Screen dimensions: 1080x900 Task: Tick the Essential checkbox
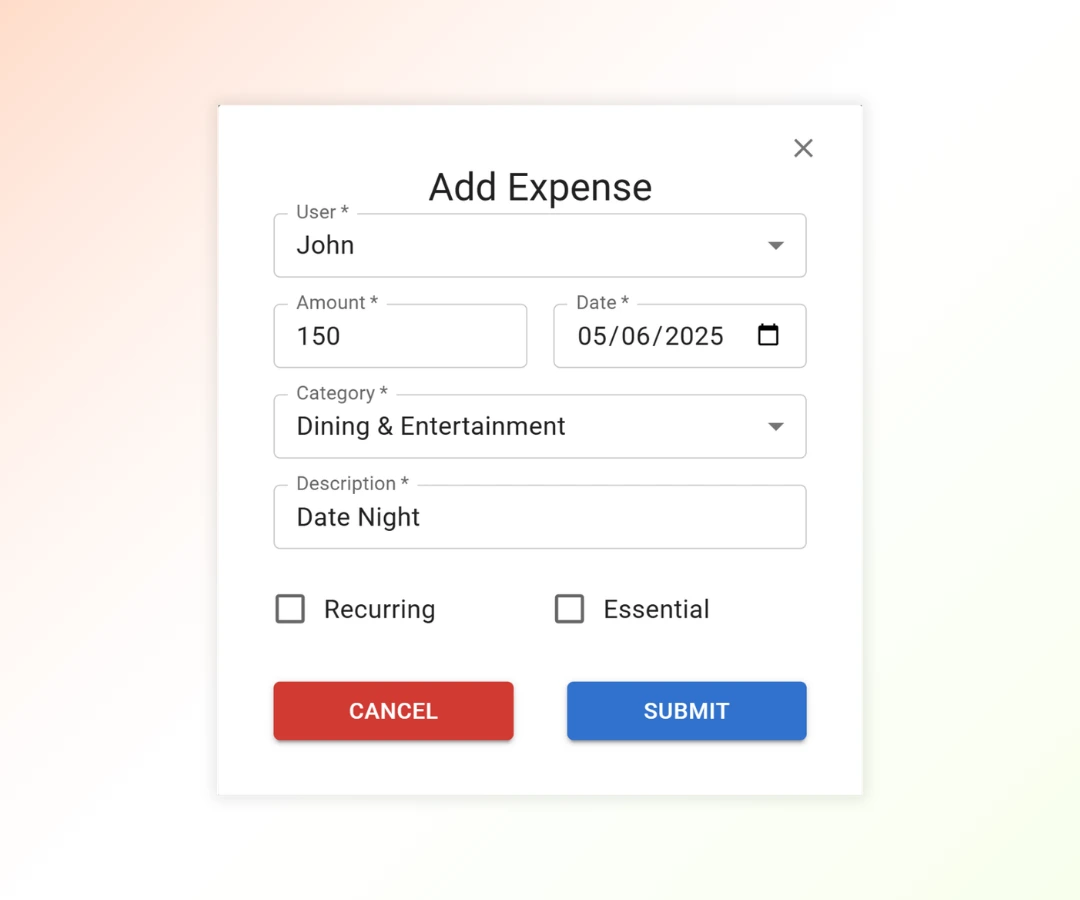(570, 609)
